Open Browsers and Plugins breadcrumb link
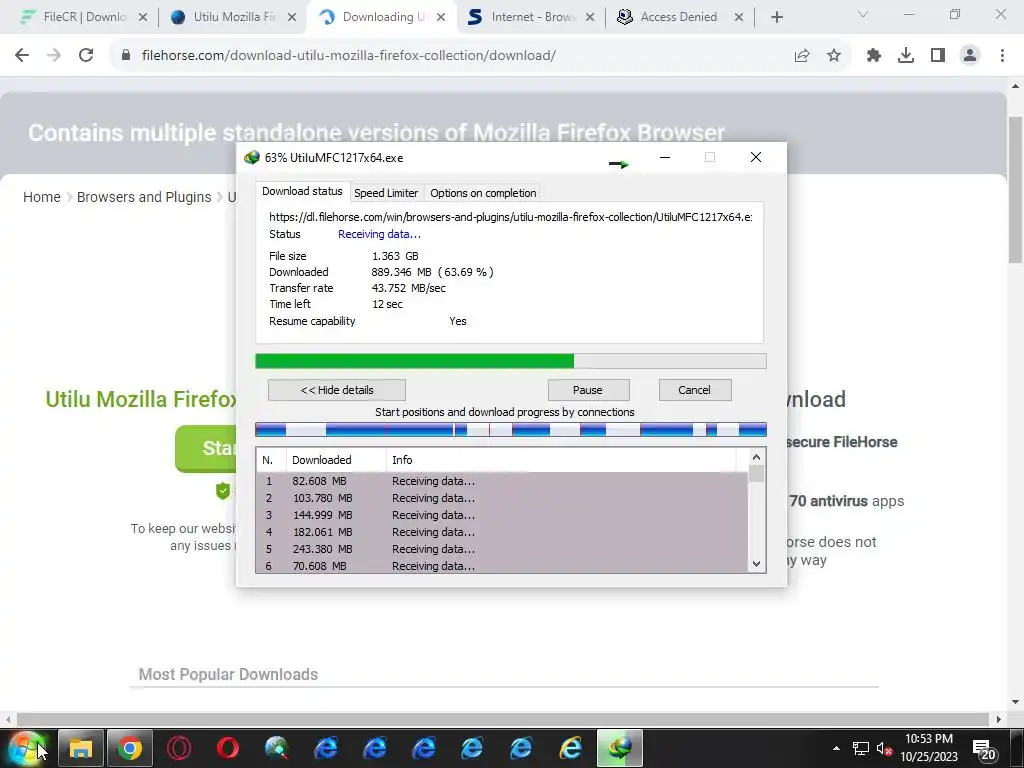The height and width of the screenshot is (768, 1024). [x=144, y=197]
